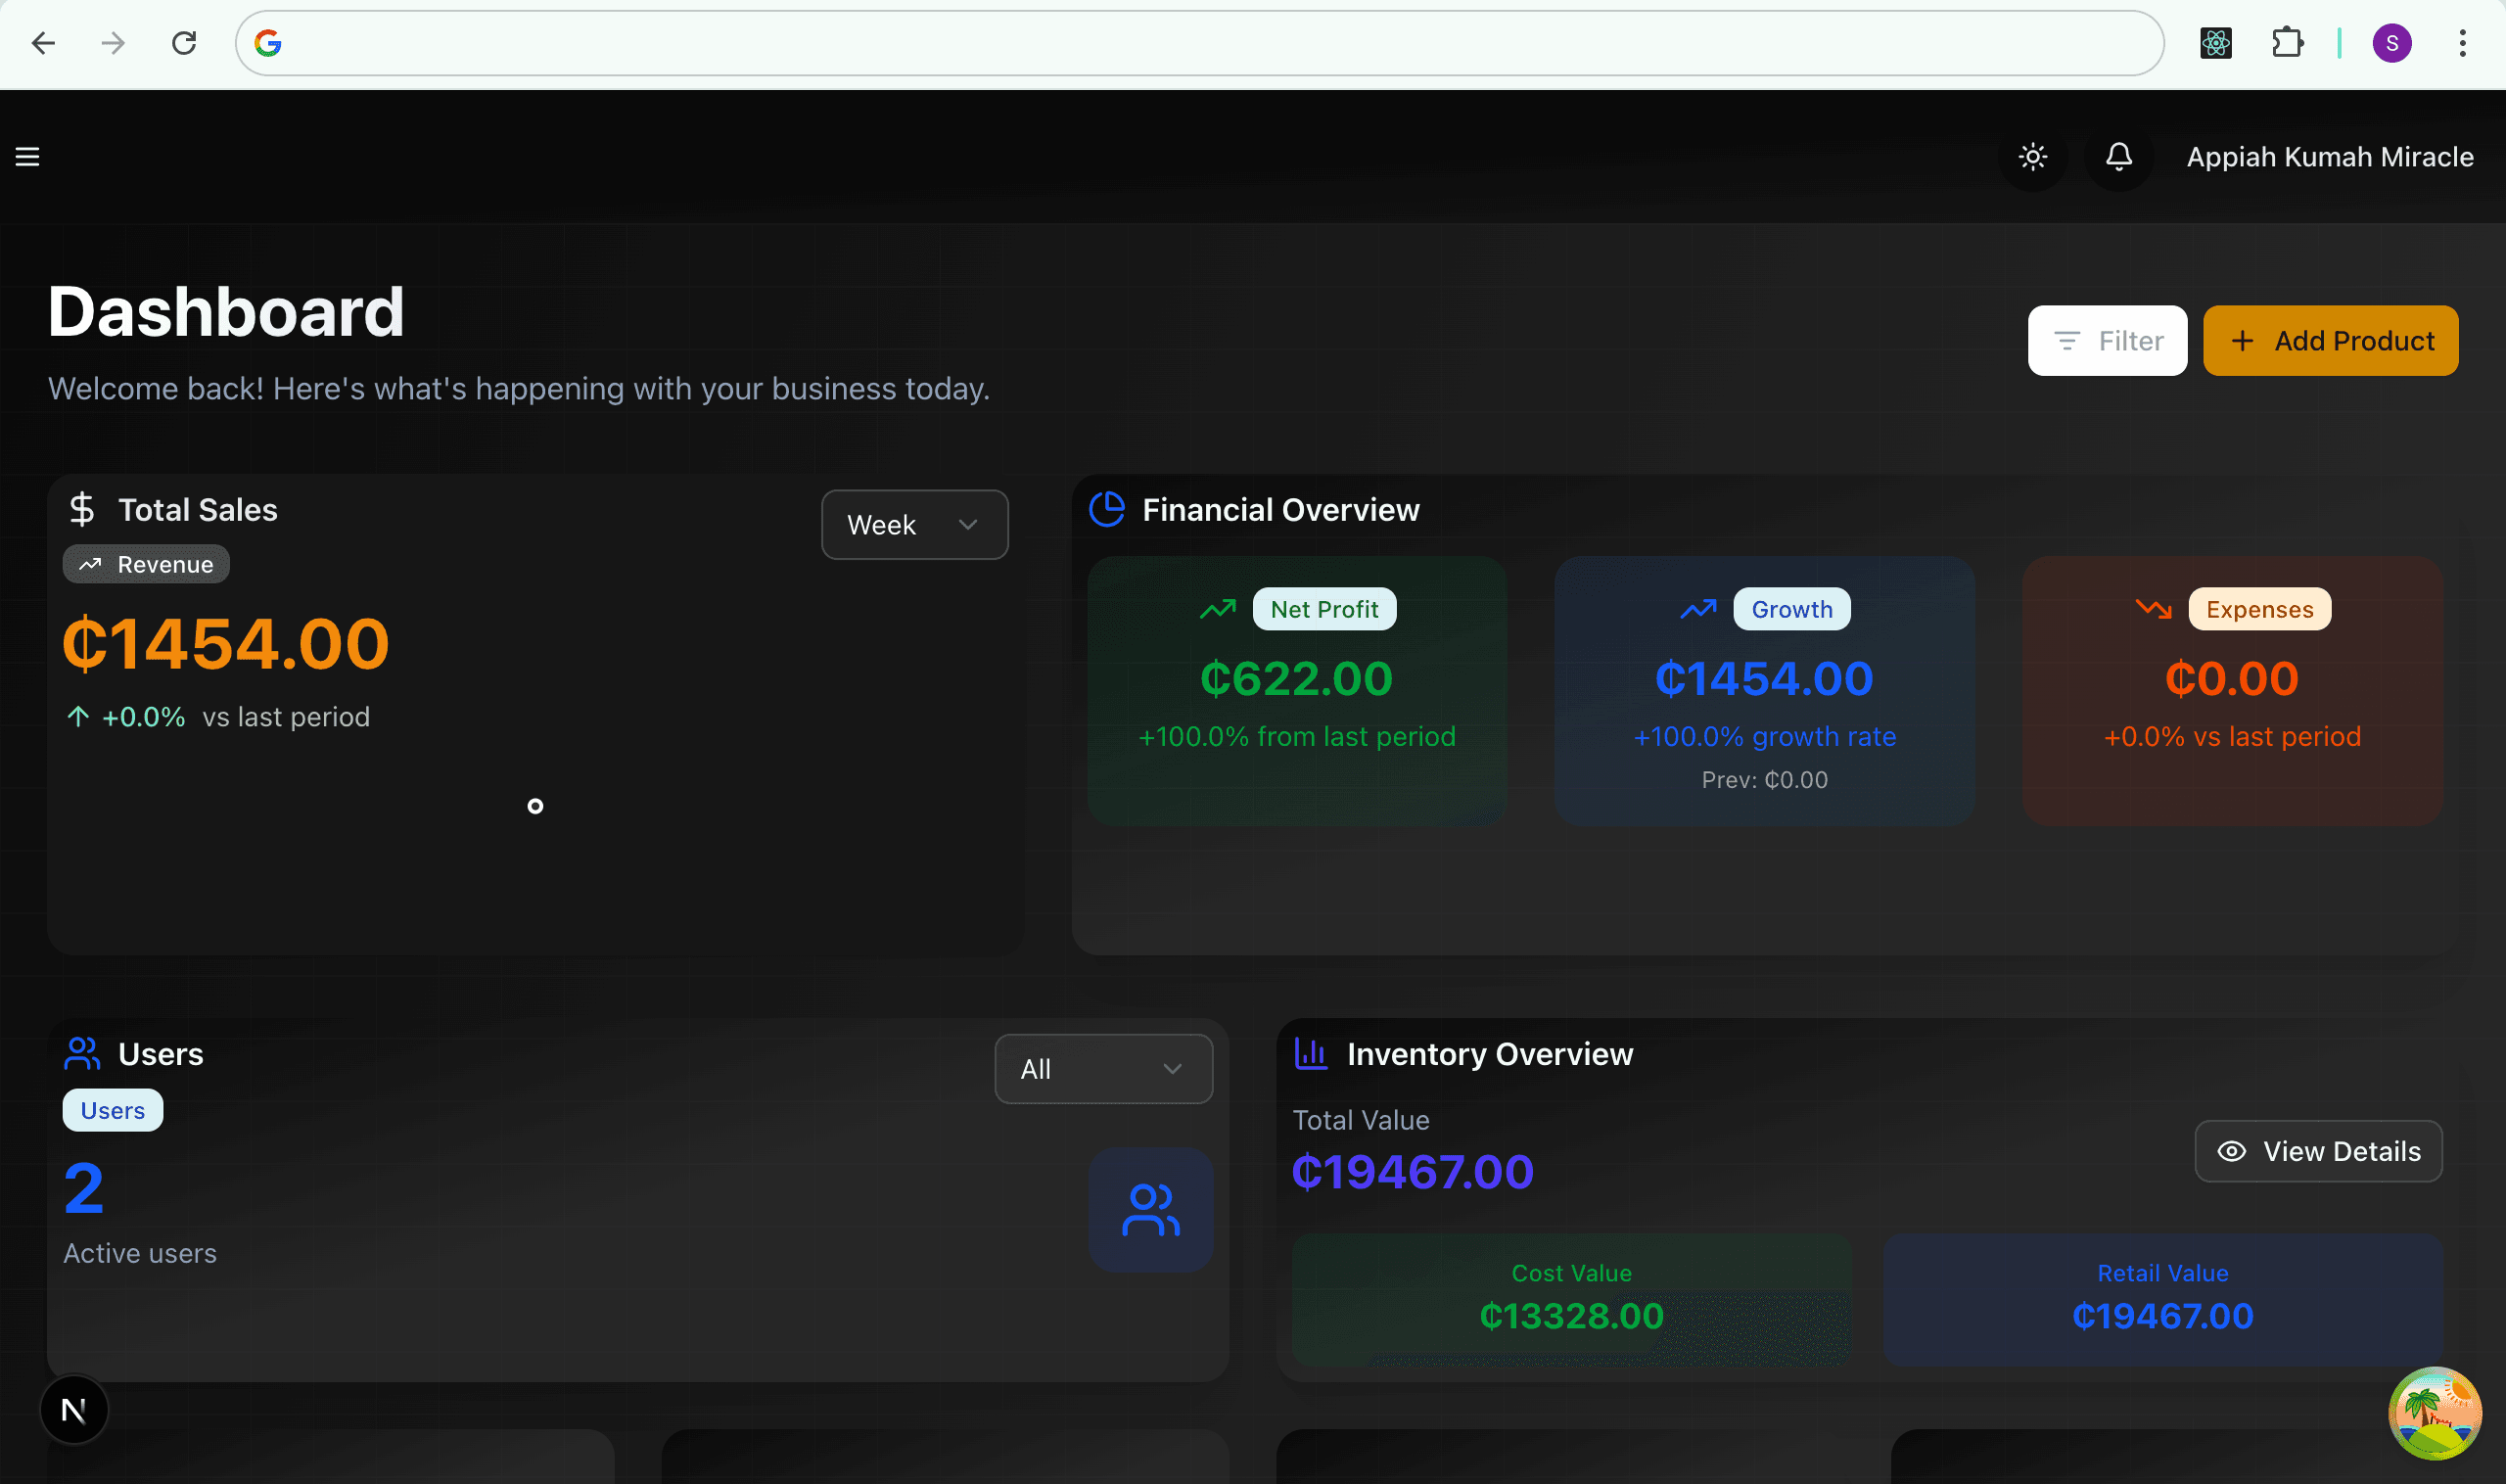Click the React DevTools extension icon
This screenshot has height=1484, width=2506.
2215,43
